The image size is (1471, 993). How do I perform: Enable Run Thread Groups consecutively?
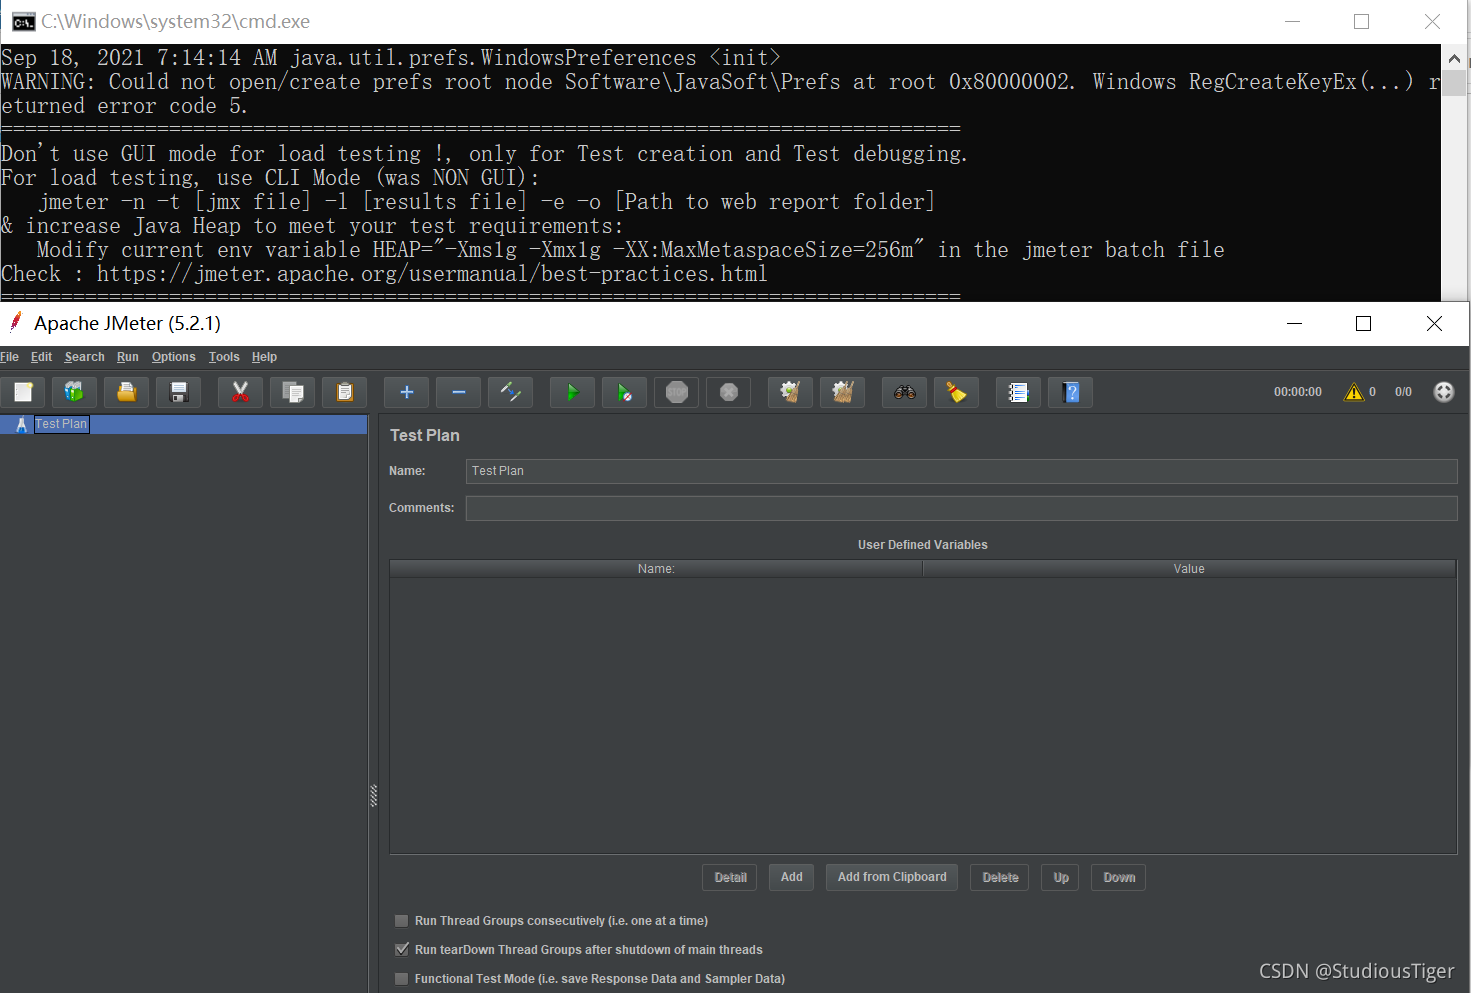[402, 921]
